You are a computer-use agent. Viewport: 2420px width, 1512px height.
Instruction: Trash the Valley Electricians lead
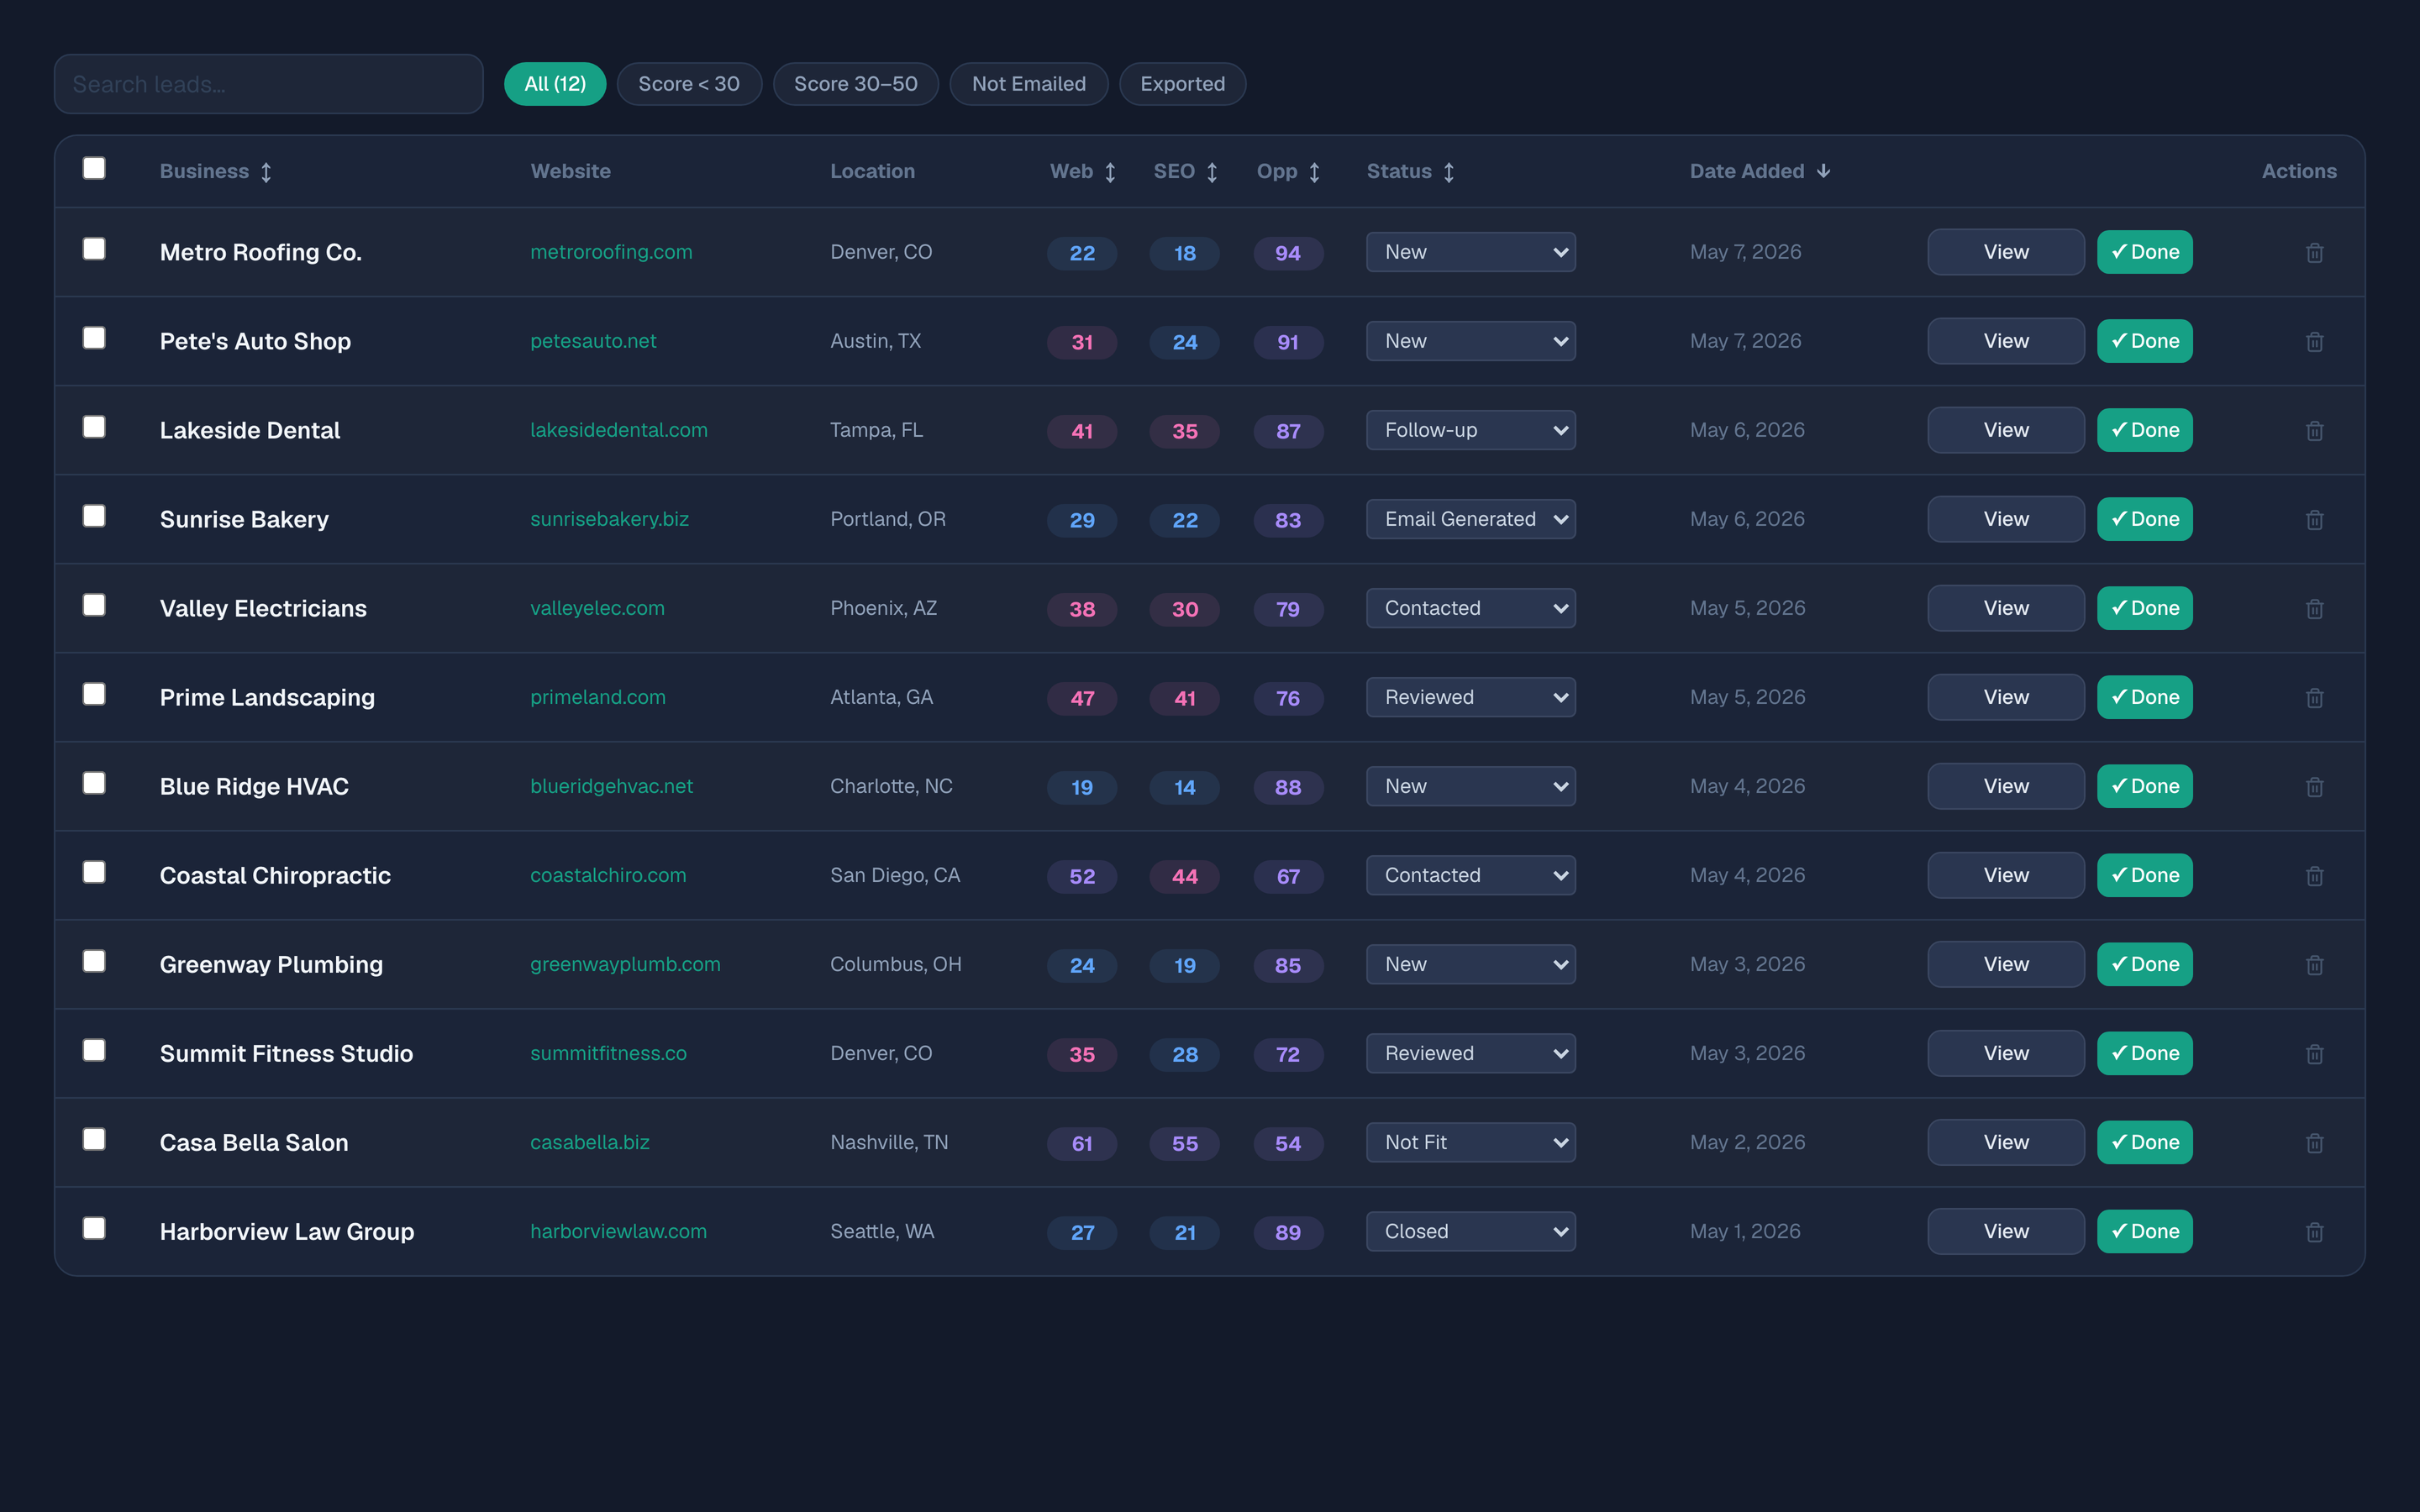(2314, 609)
